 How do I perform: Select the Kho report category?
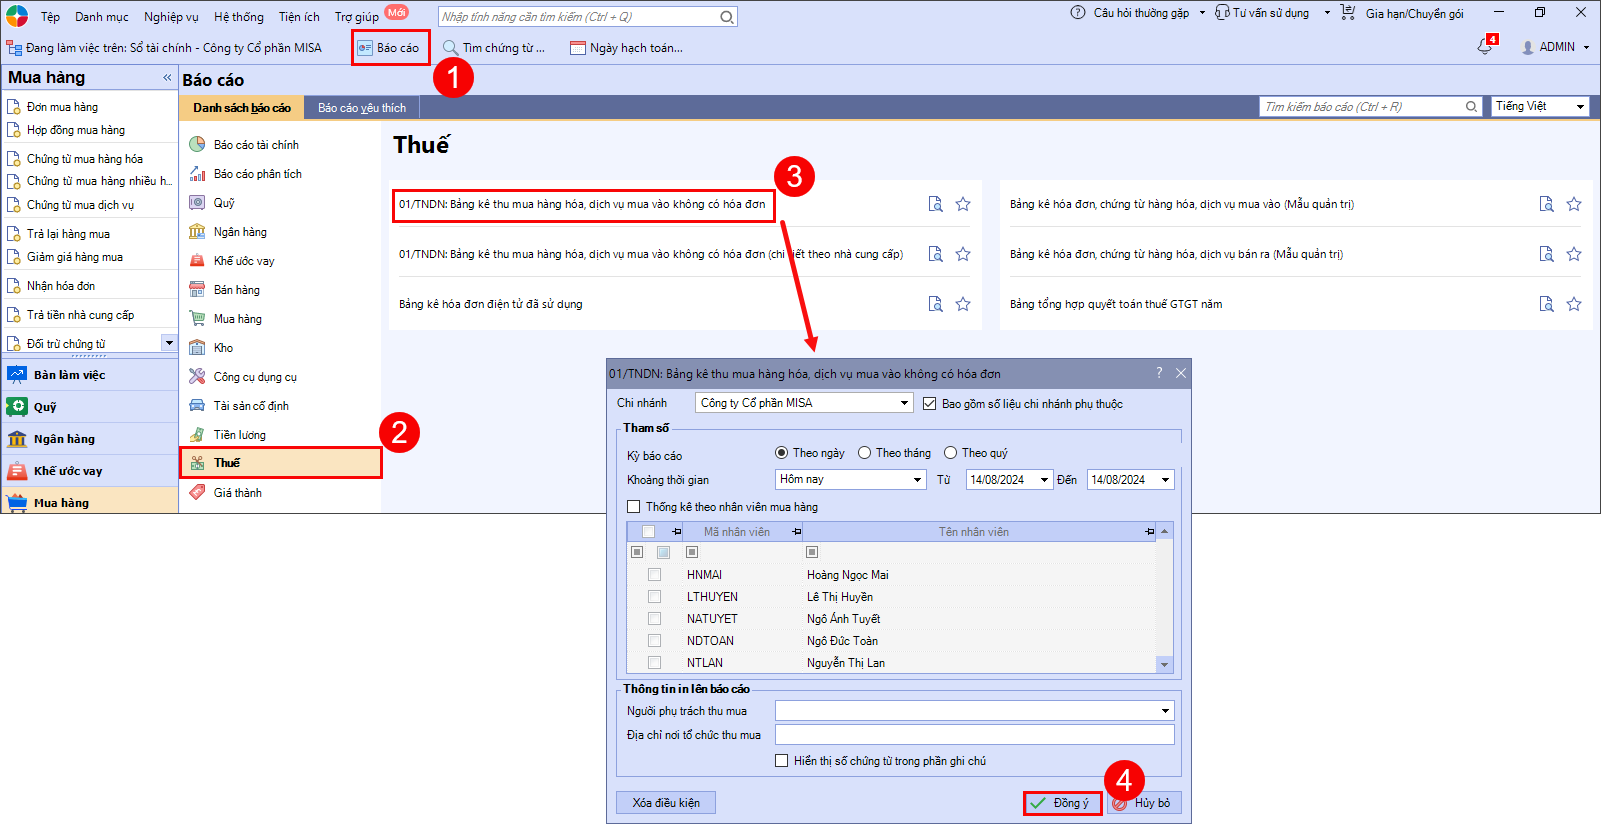pyautogui.click(x=223, y=348)
